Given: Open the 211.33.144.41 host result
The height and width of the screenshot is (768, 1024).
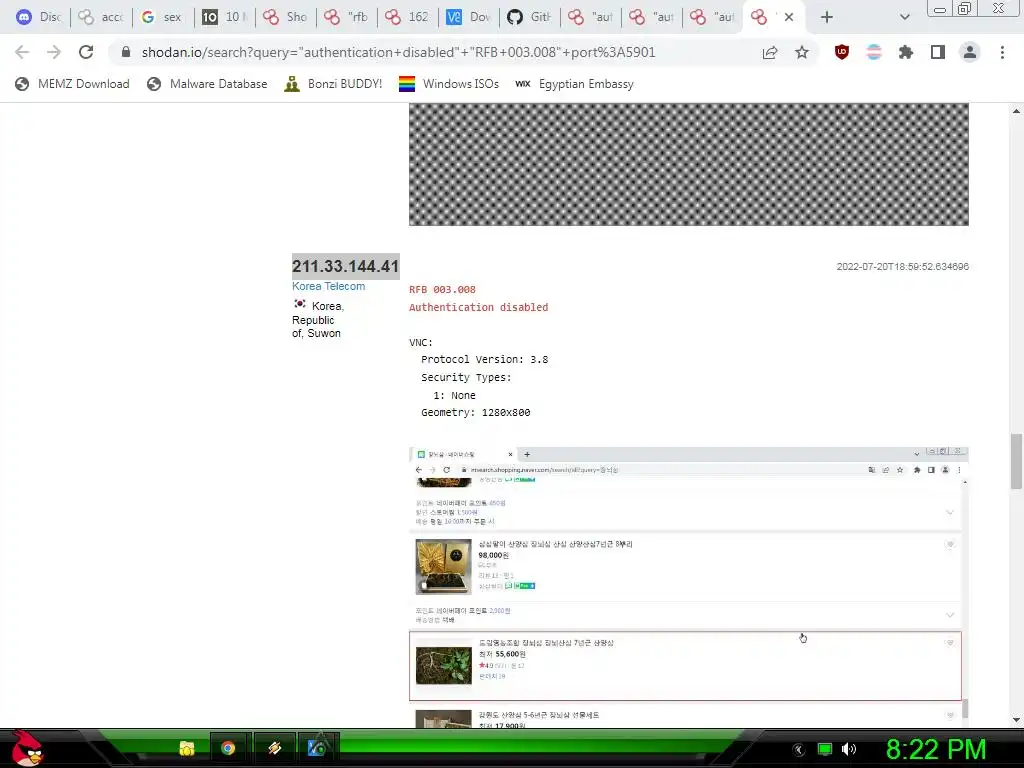Looking at the screenshot, I should pos(345,266).
